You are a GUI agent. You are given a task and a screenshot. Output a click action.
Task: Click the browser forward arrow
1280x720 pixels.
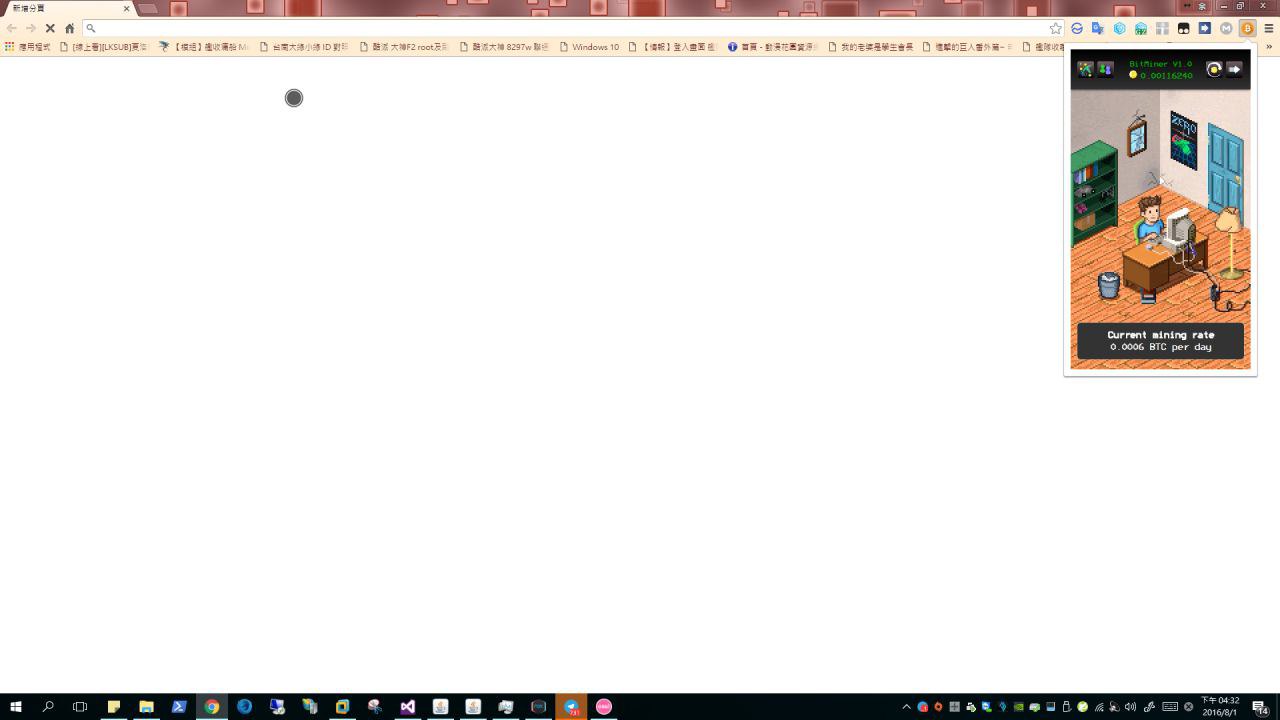[30, 28]
